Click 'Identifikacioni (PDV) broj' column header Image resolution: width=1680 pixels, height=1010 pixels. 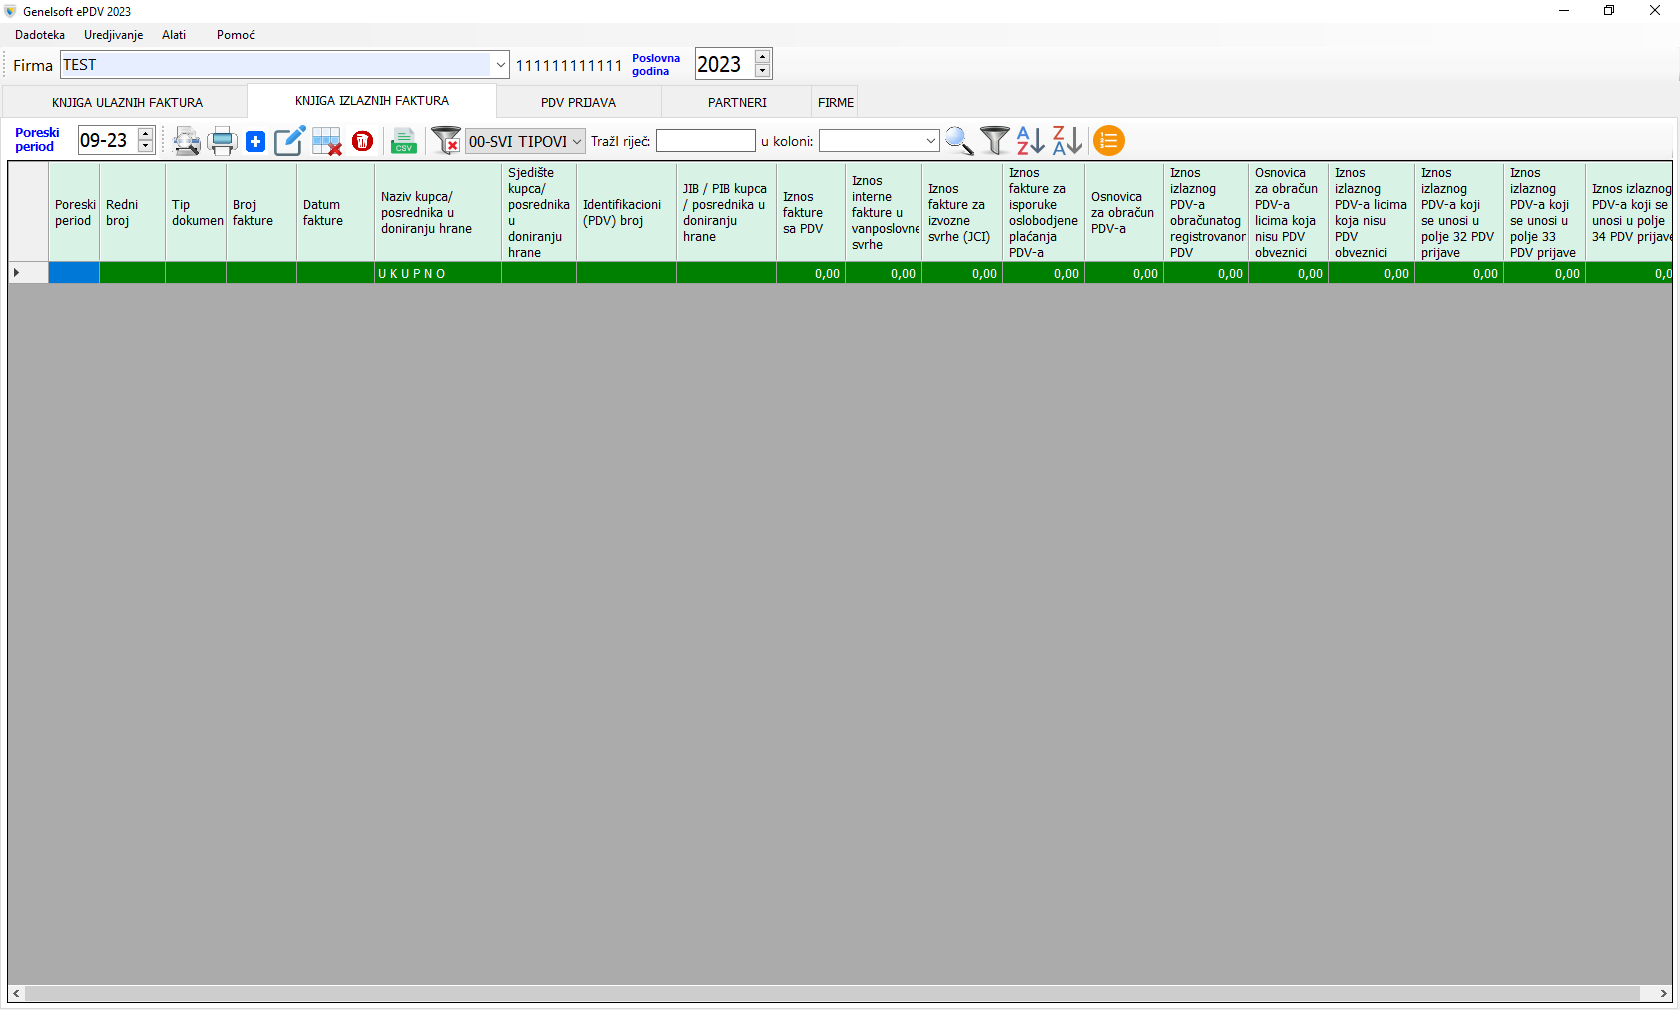[626, 212]
